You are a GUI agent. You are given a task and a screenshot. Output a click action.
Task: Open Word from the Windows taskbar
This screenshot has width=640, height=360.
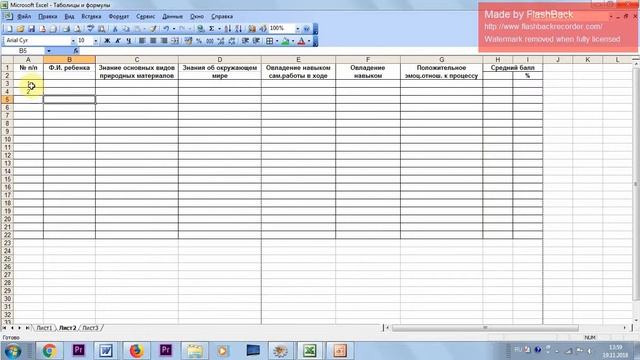coord(106,351)
